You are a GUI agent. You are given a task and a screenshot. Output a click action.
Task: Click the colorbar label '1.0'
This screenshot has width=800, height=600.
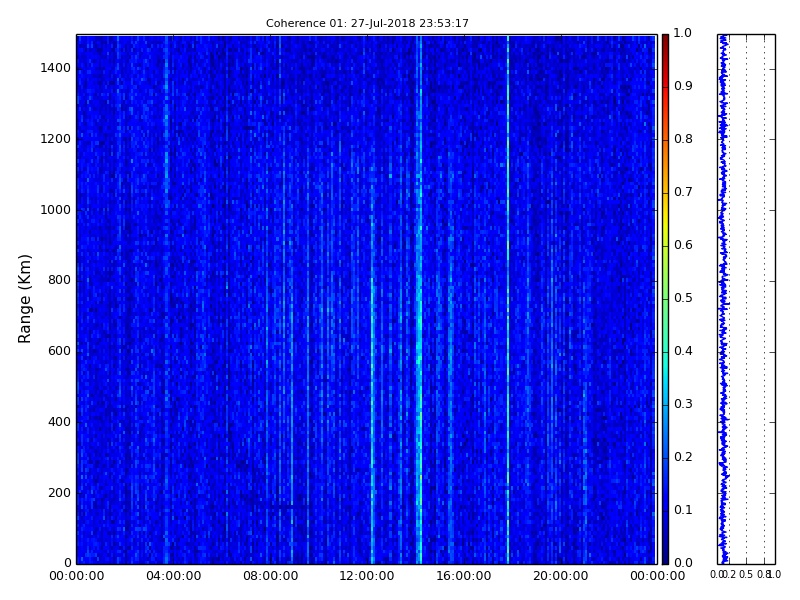[x=683, y=33]
